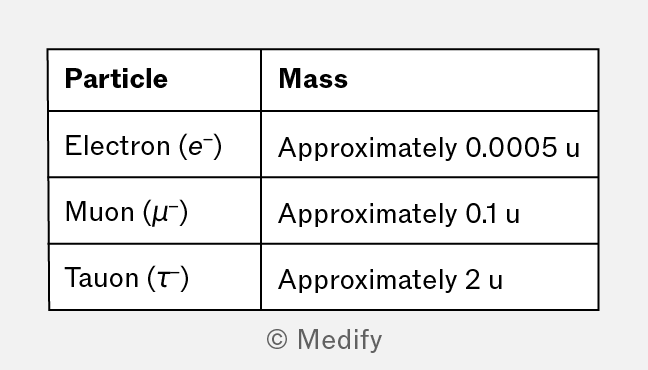Viewport: 648px width, 370px height.
Task: Click the Medify word in caption
Action: coord(340,340)
